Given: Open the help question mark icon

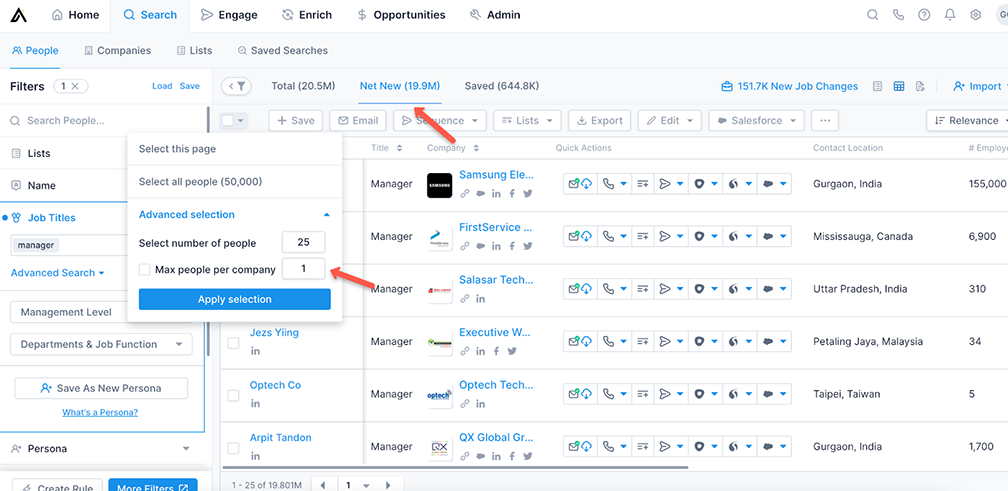Looking at the screenshot, I should click(923, 15).
